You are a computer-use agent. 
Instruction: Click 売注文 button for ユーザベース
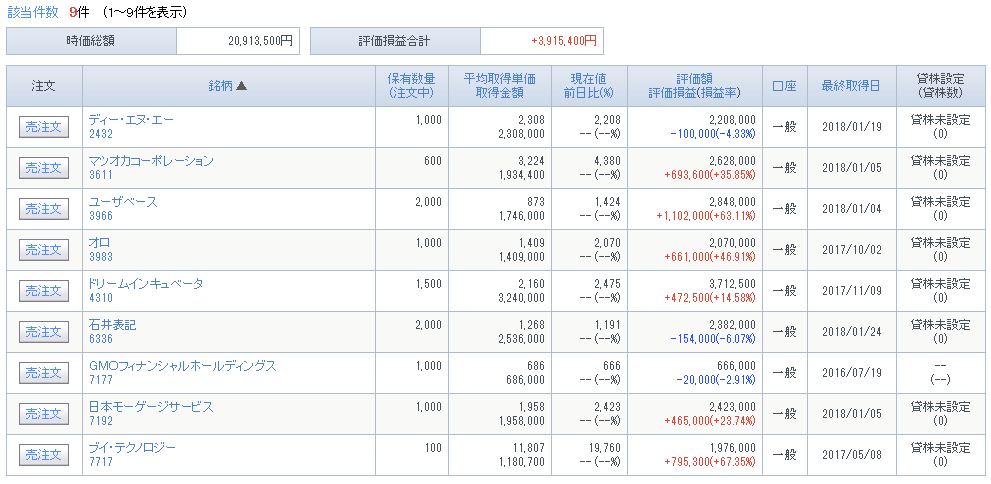point(44,209)
